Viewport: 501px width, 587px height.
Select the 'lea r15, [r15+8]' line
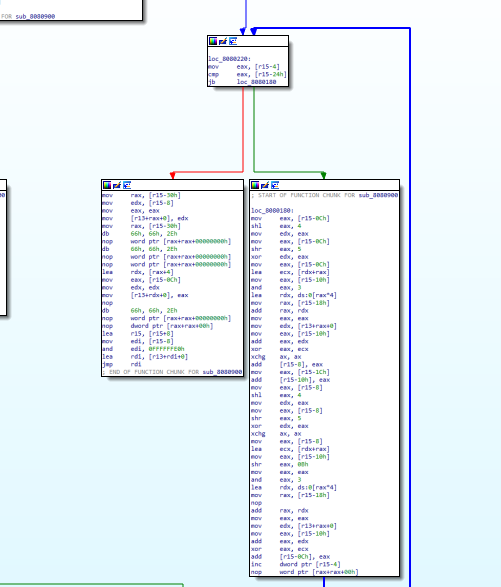(138, 334)
